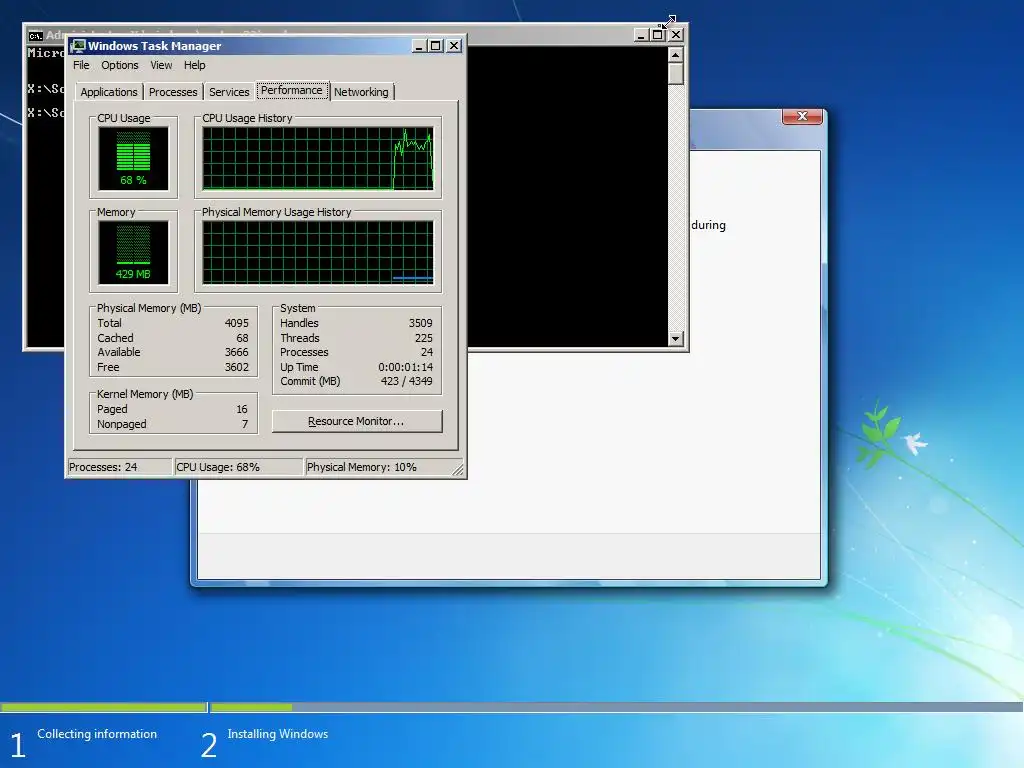Click the Commit (MB) value 423 / 4349

(x=406, y=381)
